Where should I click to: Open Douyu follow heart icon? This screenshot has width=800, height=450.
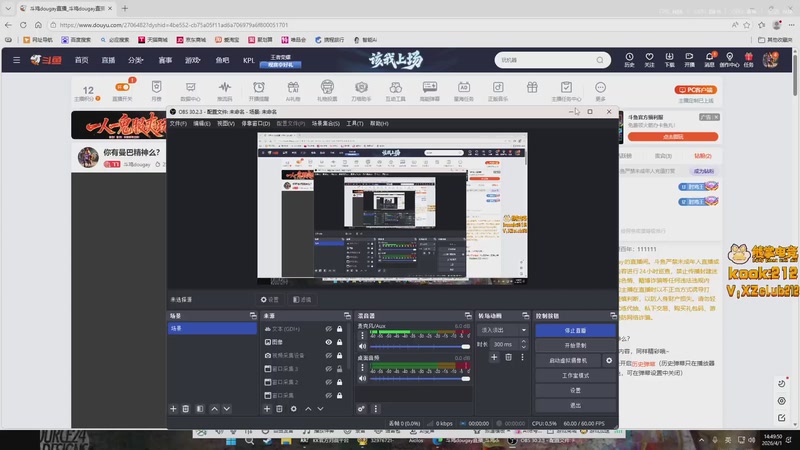pos(649,60)
